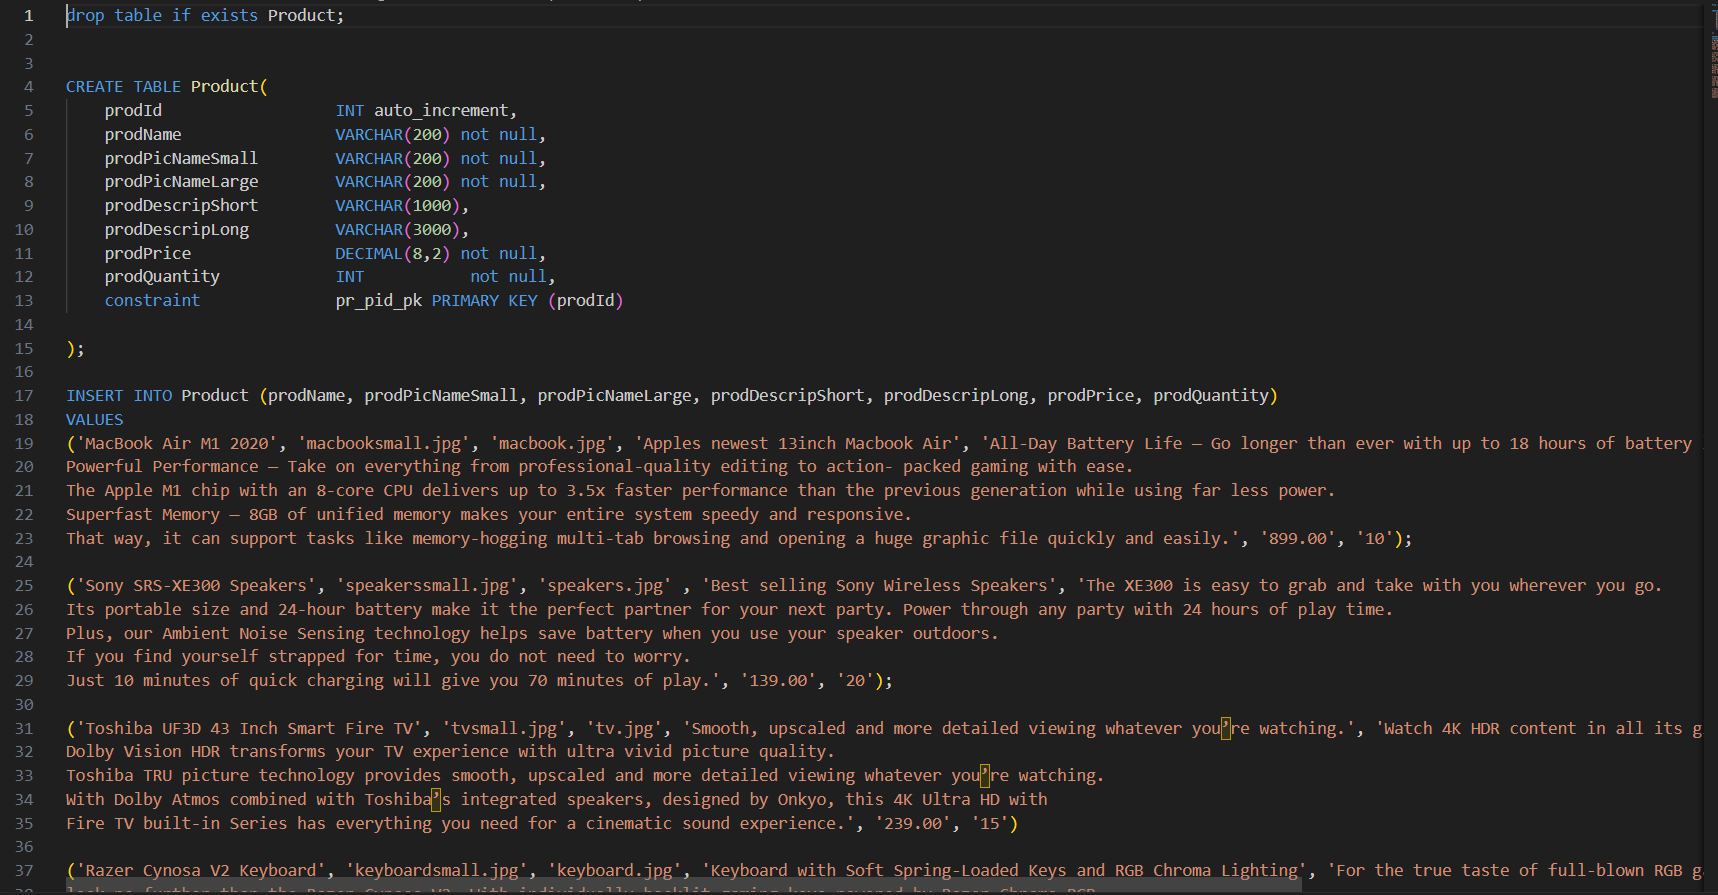1718x895 pixels.
Task: Click 'Razer Cynosa V2 Keyboard' string
Action: [201, 871]
